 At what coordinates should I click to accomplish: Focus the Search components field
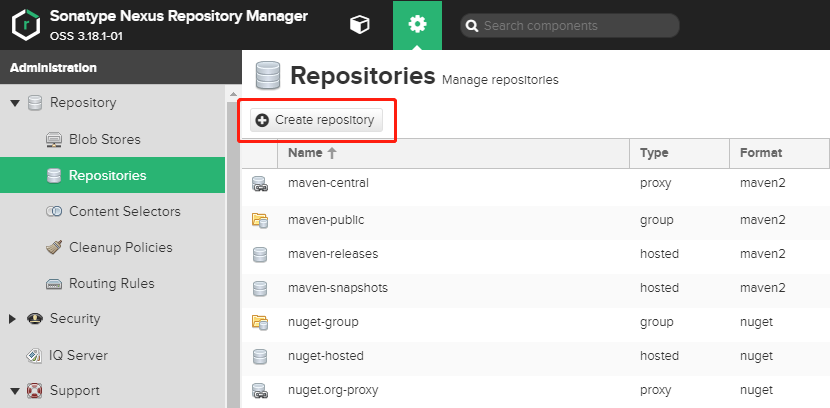point(570,25)
